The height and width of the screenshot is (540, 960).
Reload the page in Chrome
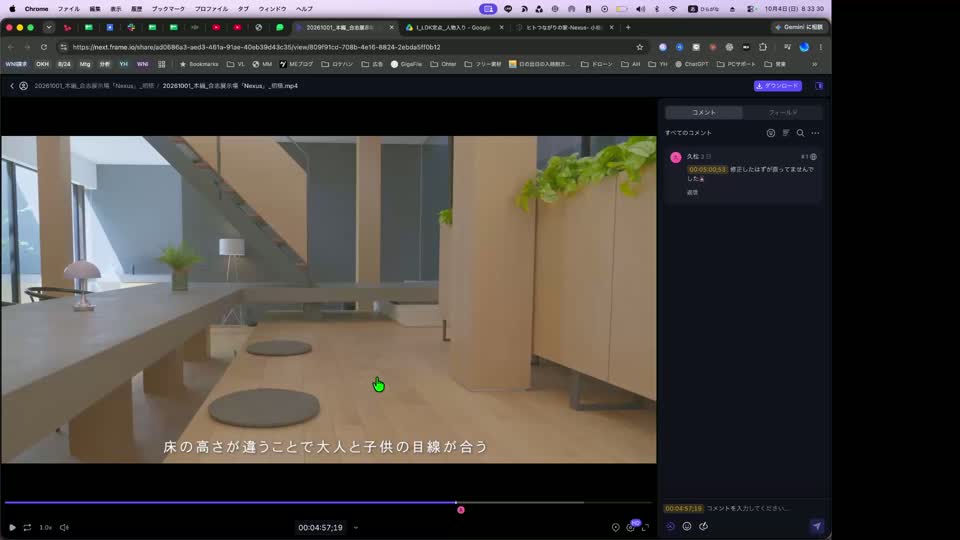point(44,47)
